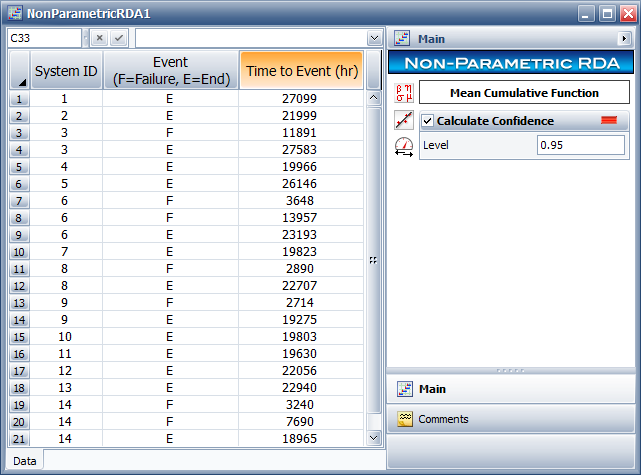
Task: Click the cancel X icon by cell reference
Action: (x=99, y=38)
